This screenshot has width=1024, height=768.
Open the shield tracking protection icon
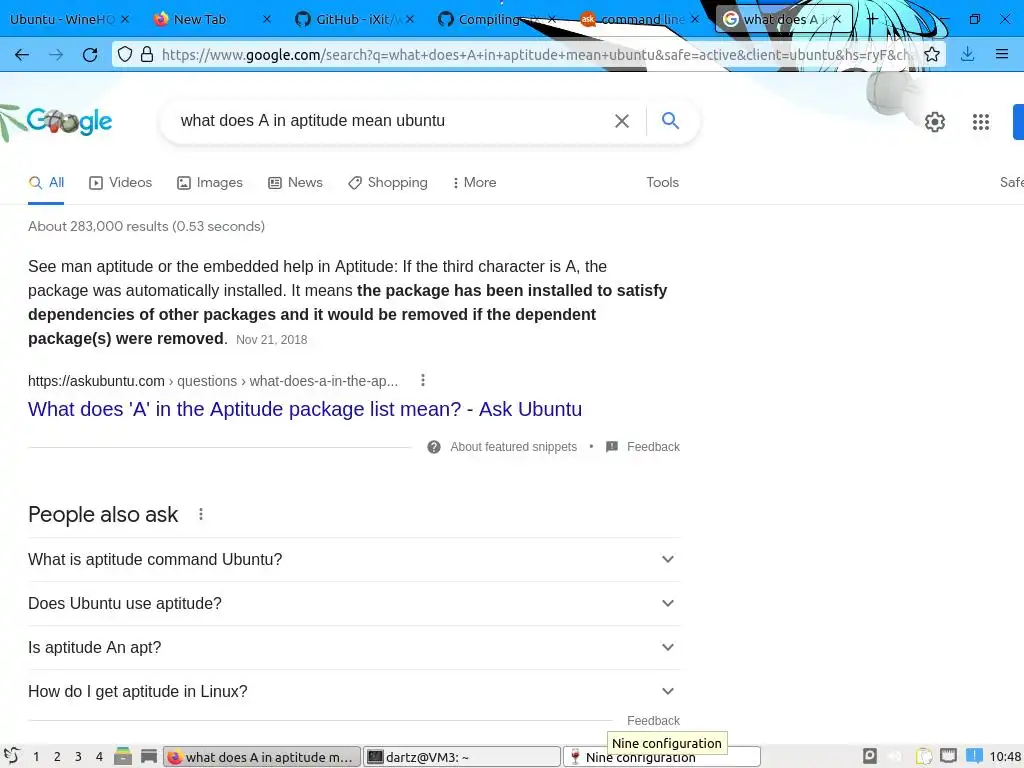125,54
